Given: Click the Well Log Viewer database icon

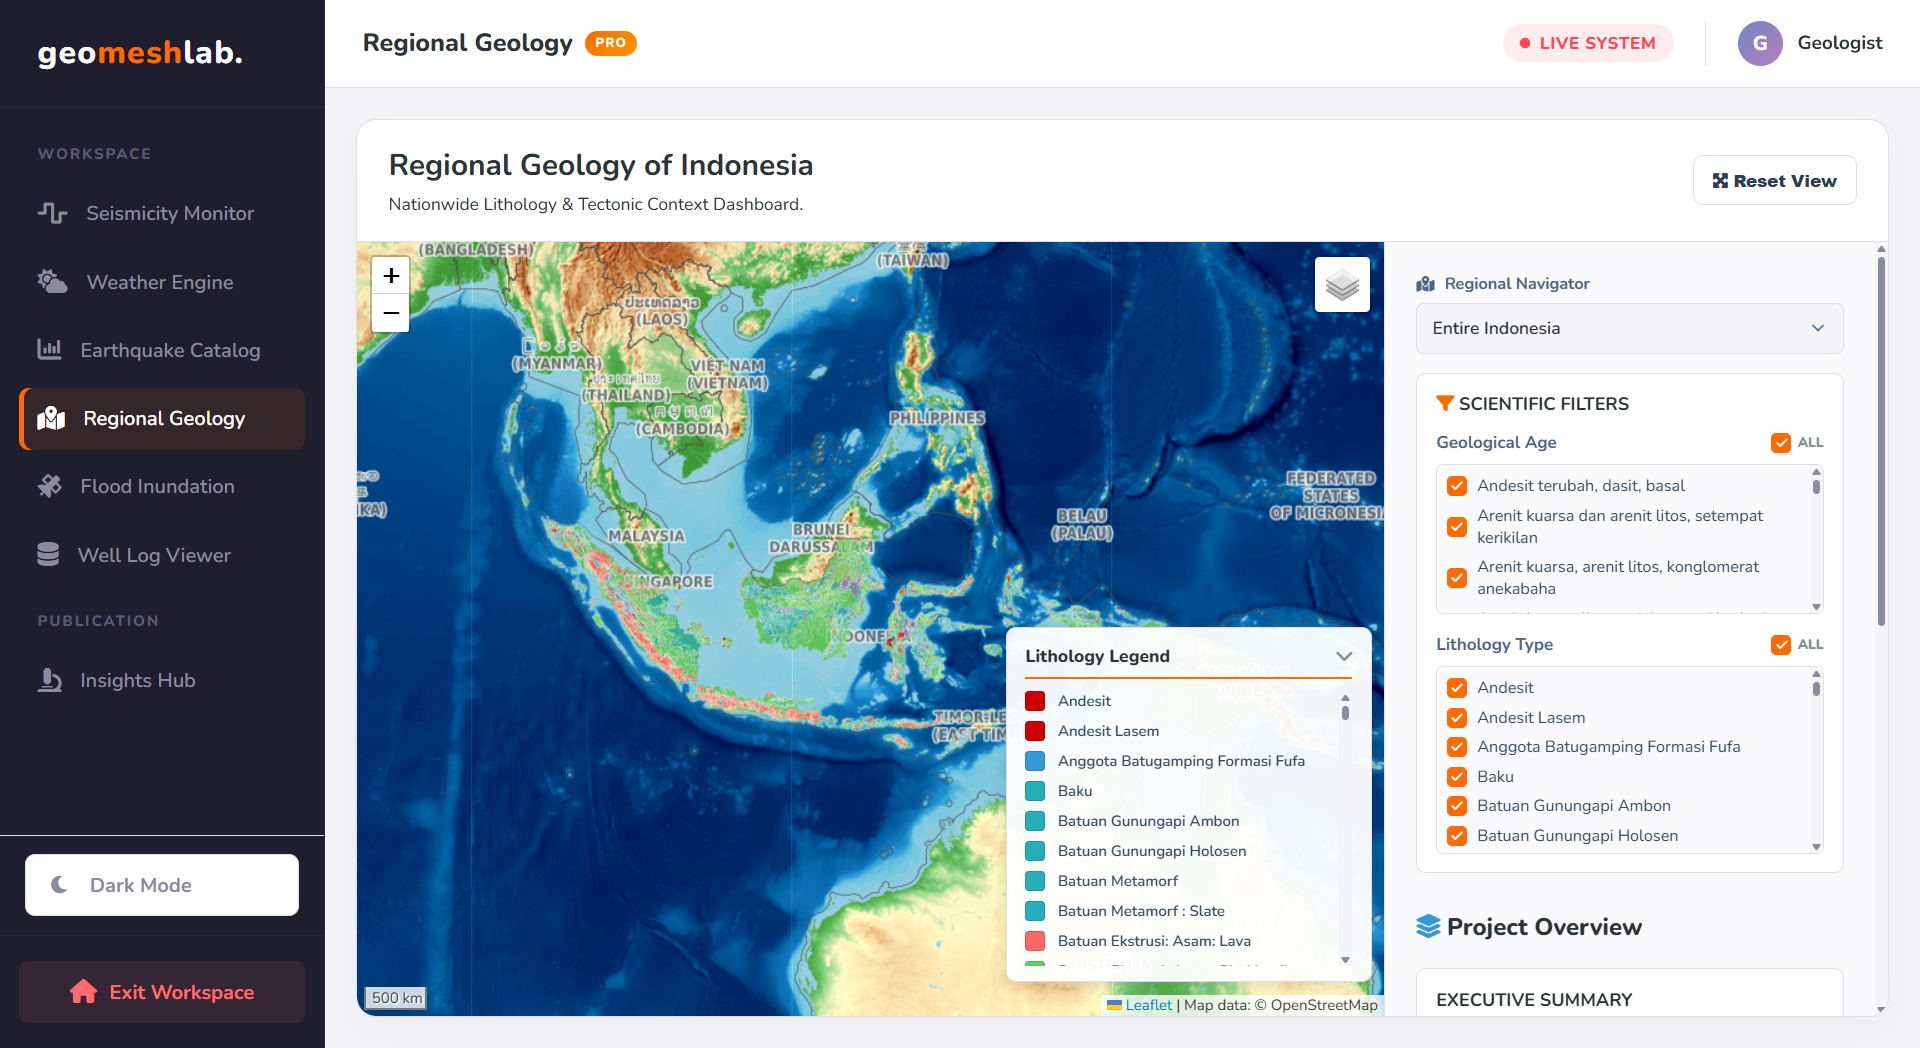Looking at the screenshot, I should point(48,555).
